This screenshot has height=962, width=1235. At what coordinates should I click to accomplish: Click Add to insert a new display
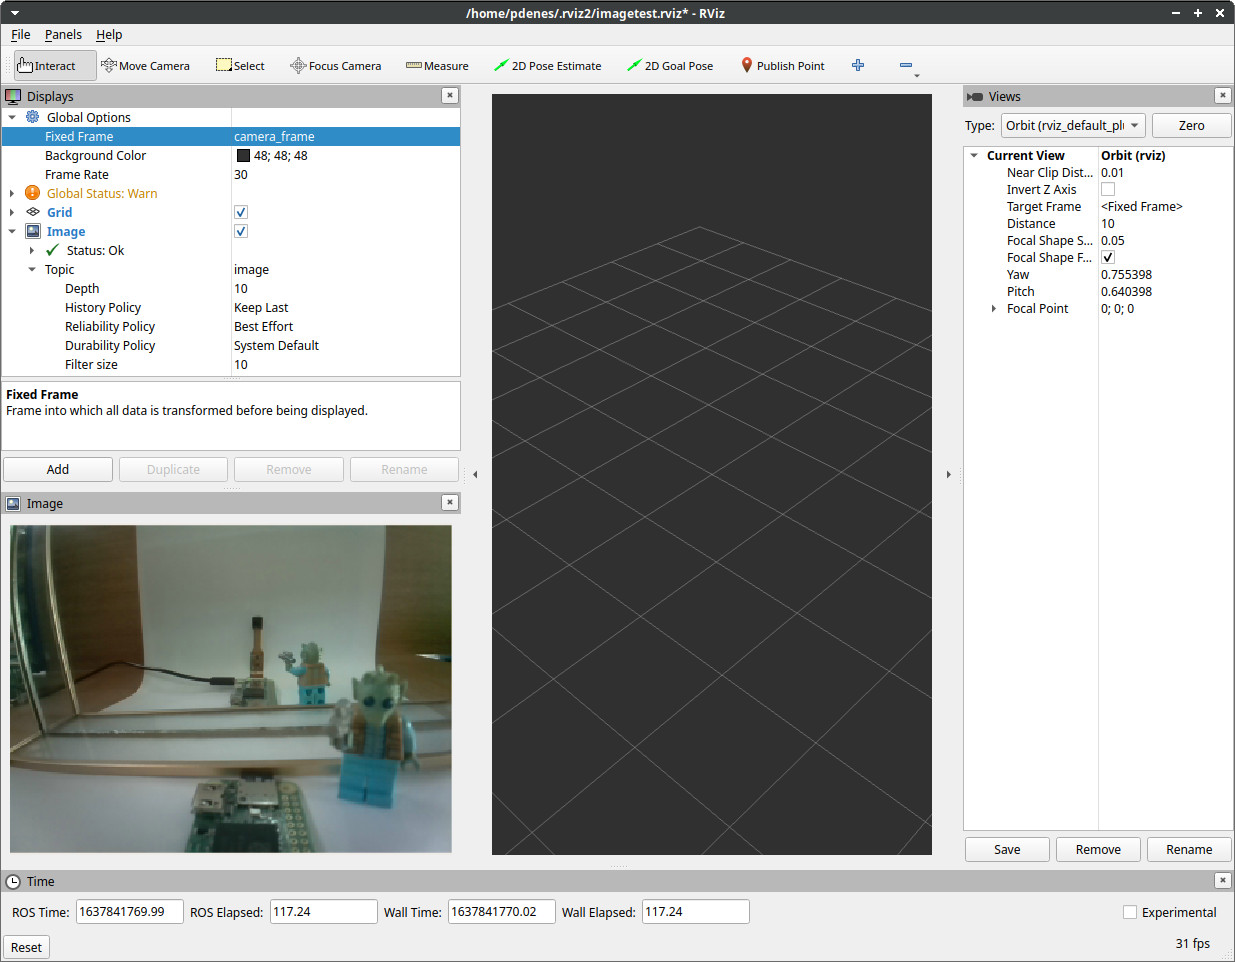tap(57, 469)
